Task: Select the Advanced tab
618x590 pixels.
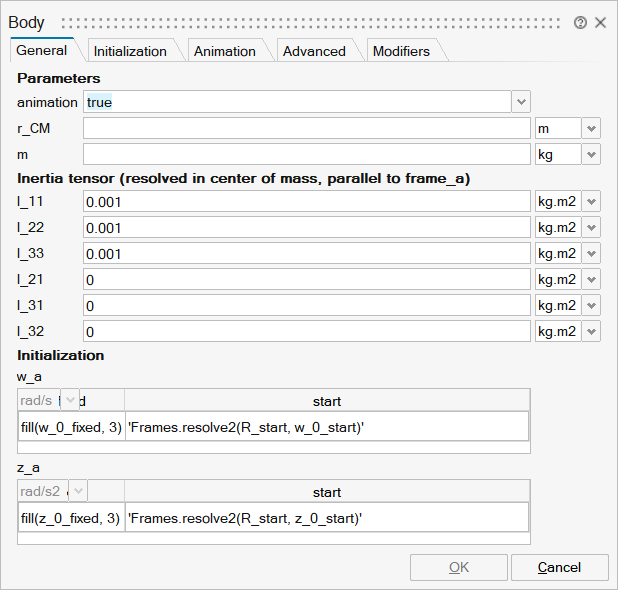Action: click(x=313, y=51)
